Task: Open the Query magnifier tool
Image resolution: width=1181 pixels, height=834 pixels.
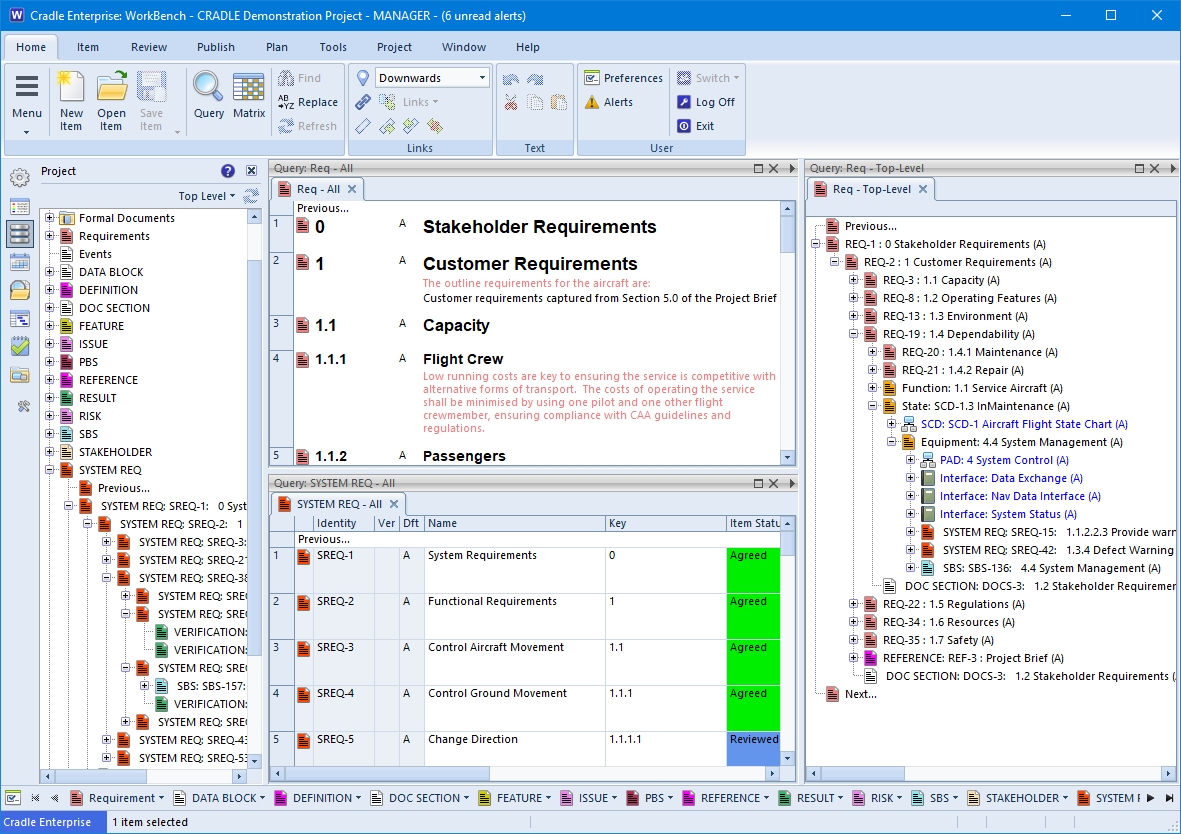Action: click(x=209, y=96)
